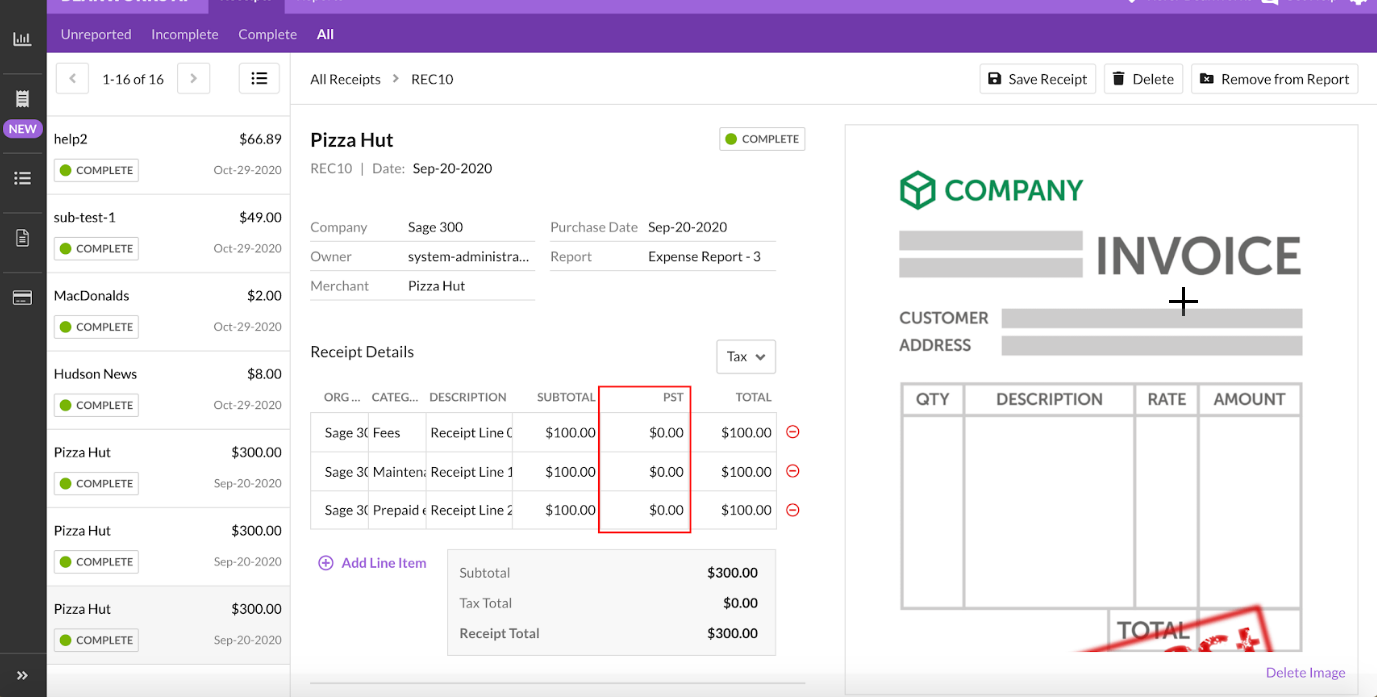
Task: Switch to the Complete tab
Action: point(267,34)
